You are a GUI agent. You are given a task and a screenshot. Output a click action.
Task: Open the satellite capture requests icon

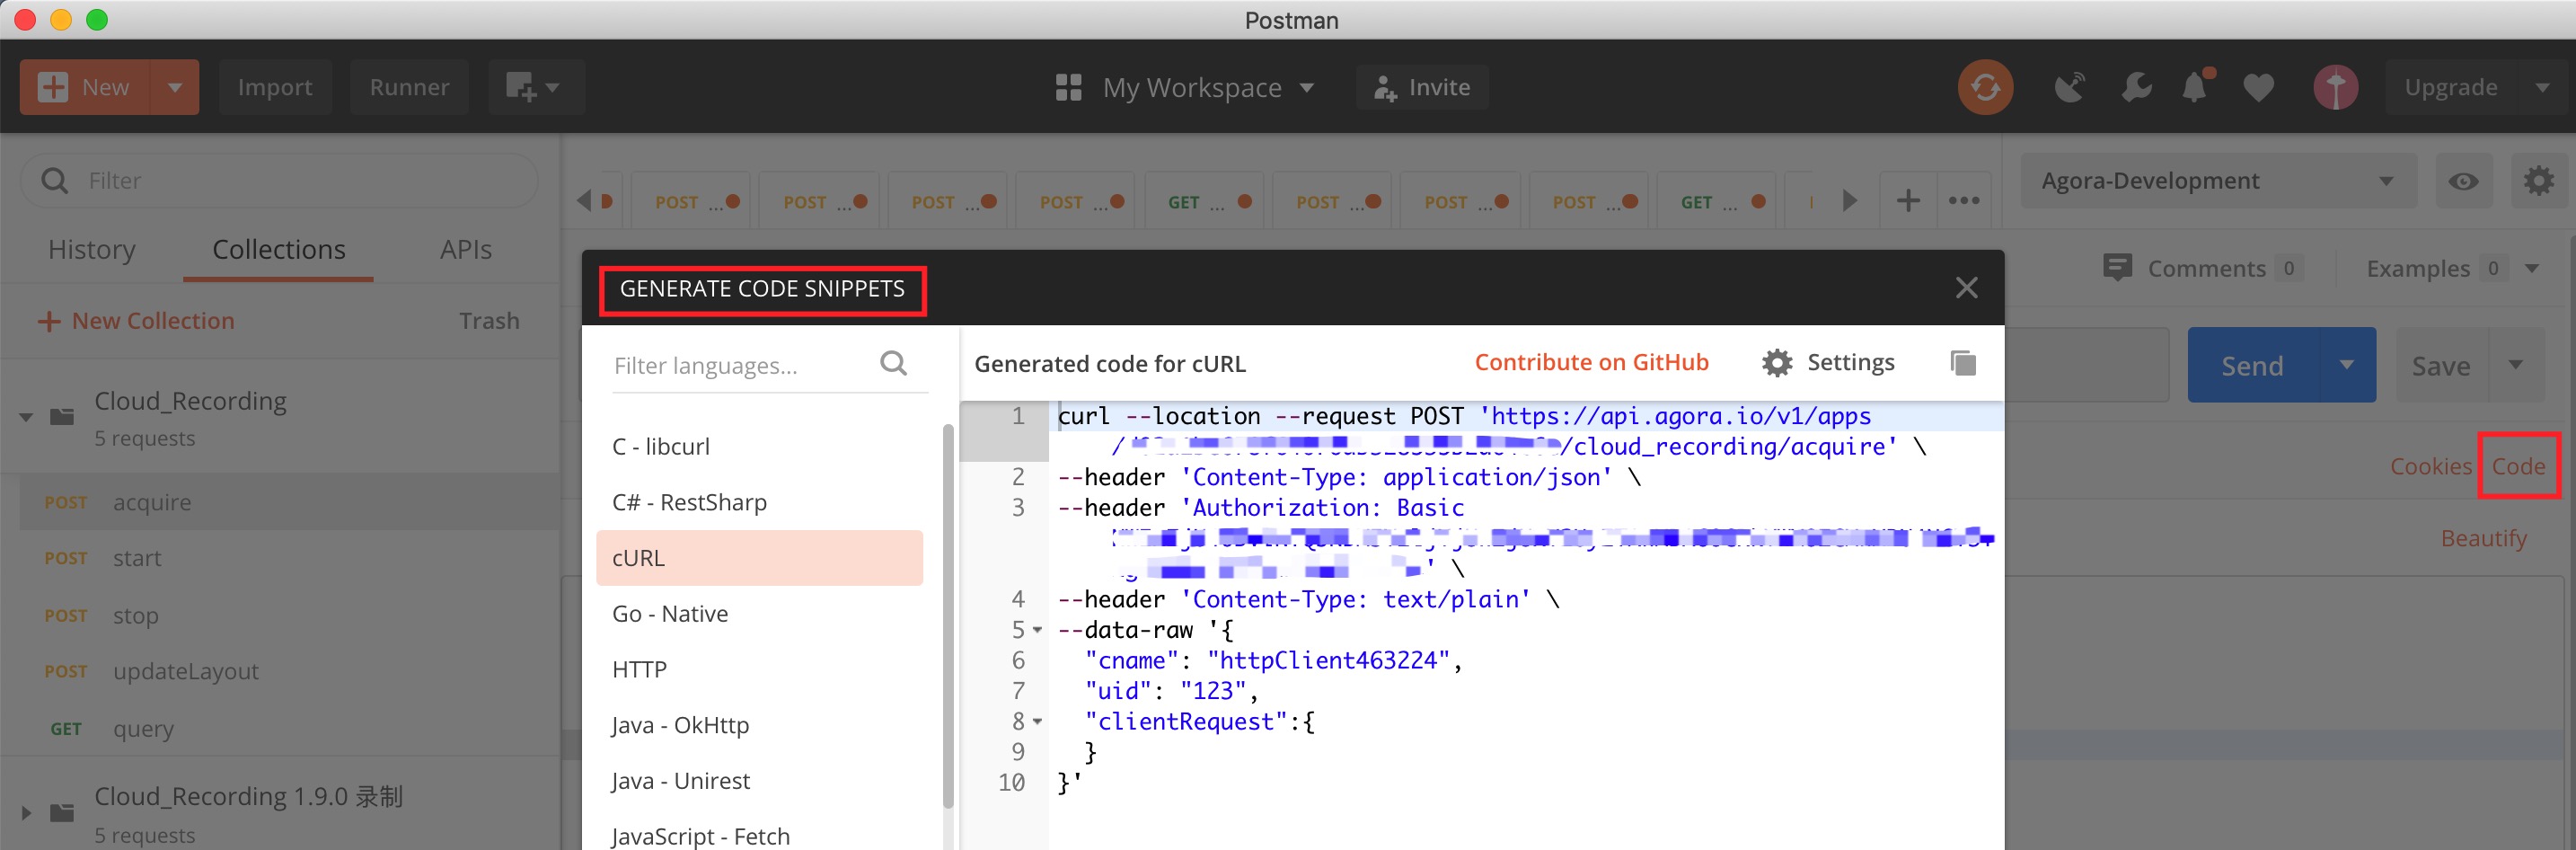(x=2069, y=88)
